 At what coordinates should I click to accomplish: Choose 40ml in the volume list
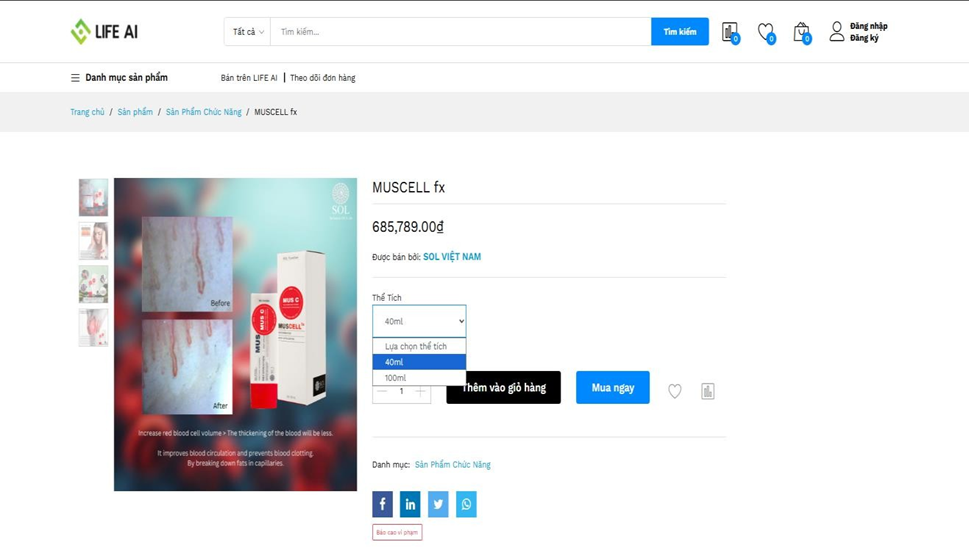(419, 362)
